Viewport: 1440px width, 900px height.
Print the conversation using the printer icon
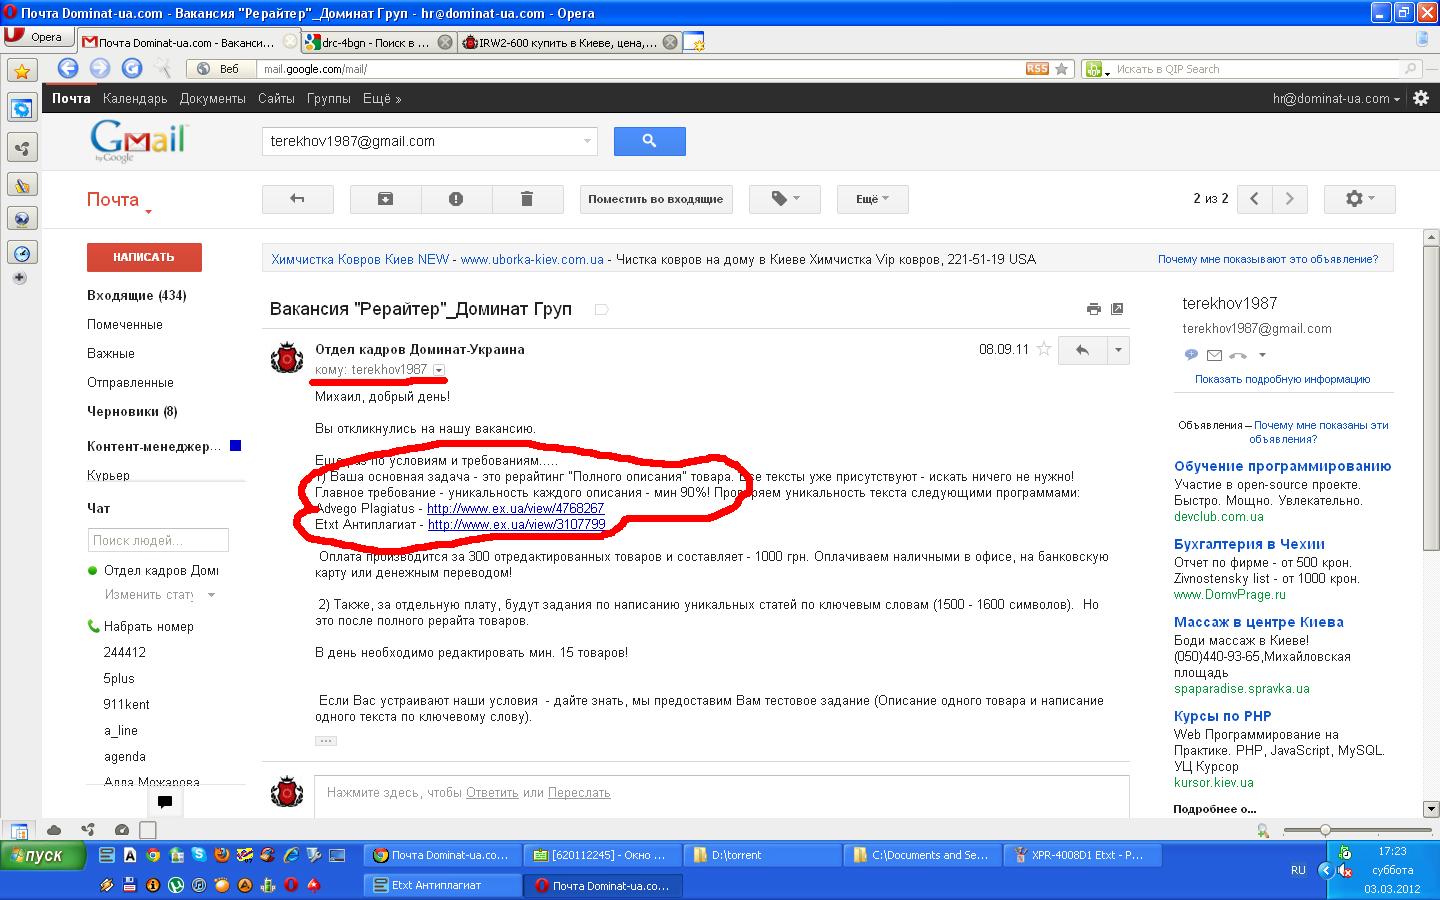1094,309
